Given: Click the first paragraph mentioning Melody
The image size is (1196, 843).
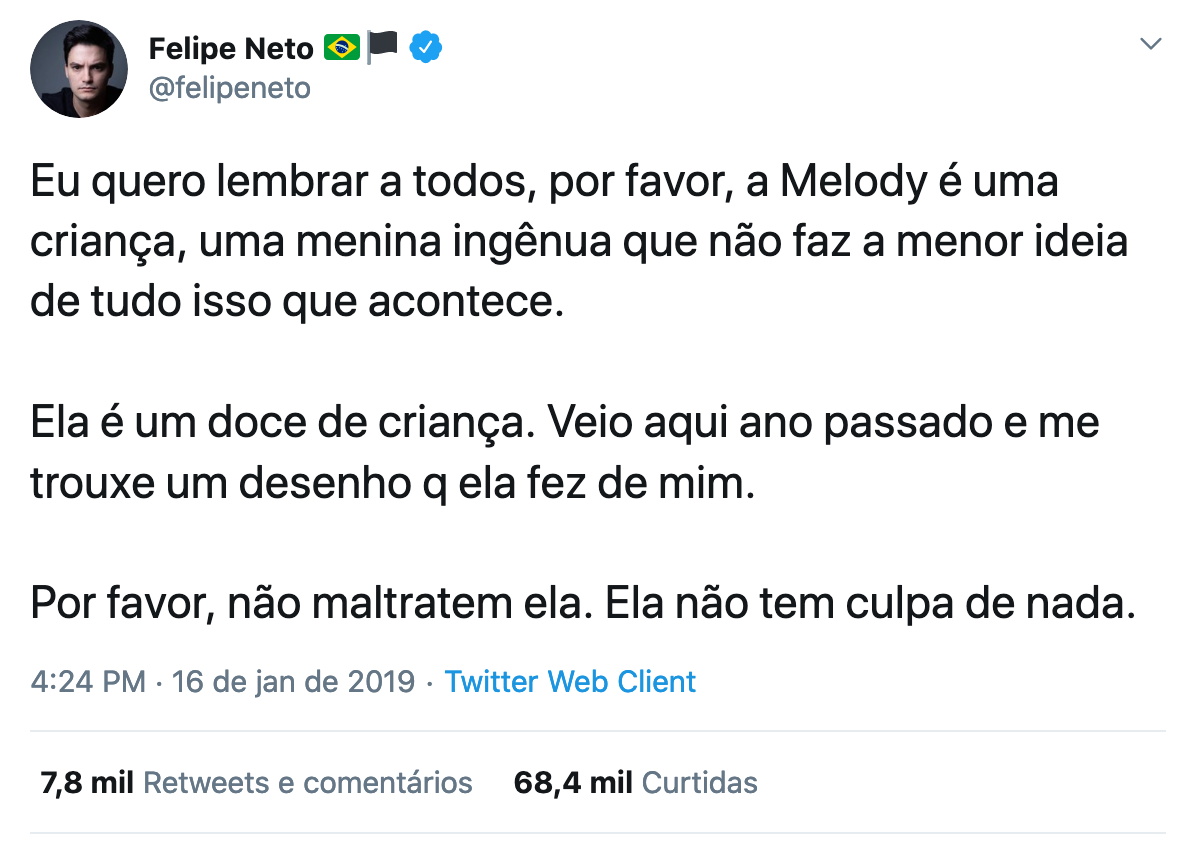Looking at the screenshot, I should tap(578, 242).
